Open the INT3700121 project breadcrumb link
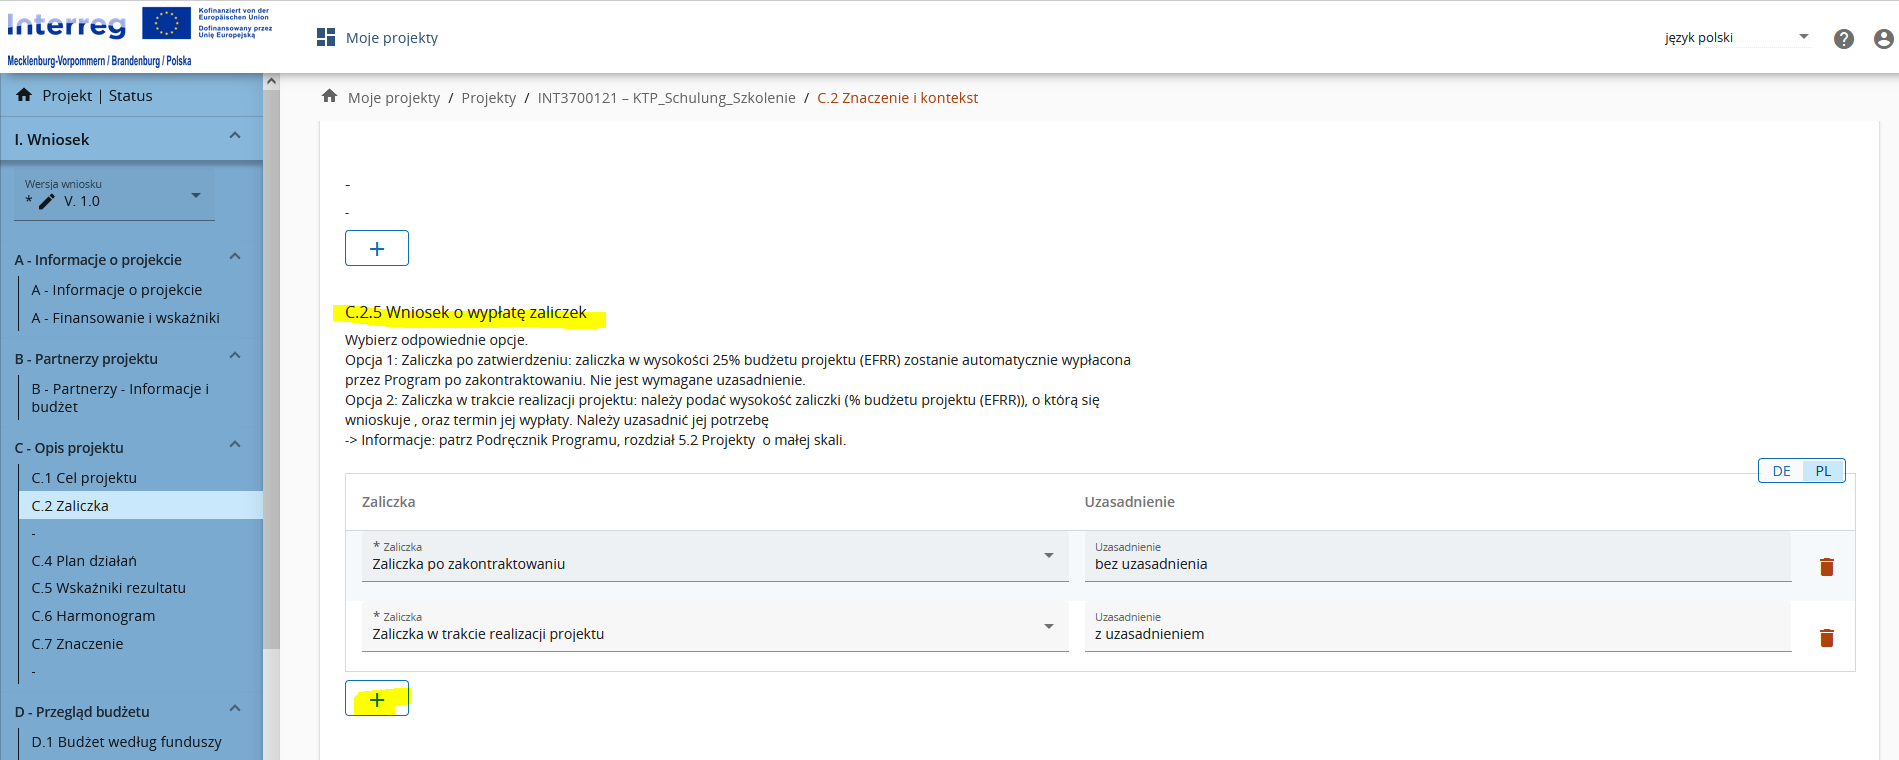Screen dimensions: 1899x760 (x=666, y=98)
